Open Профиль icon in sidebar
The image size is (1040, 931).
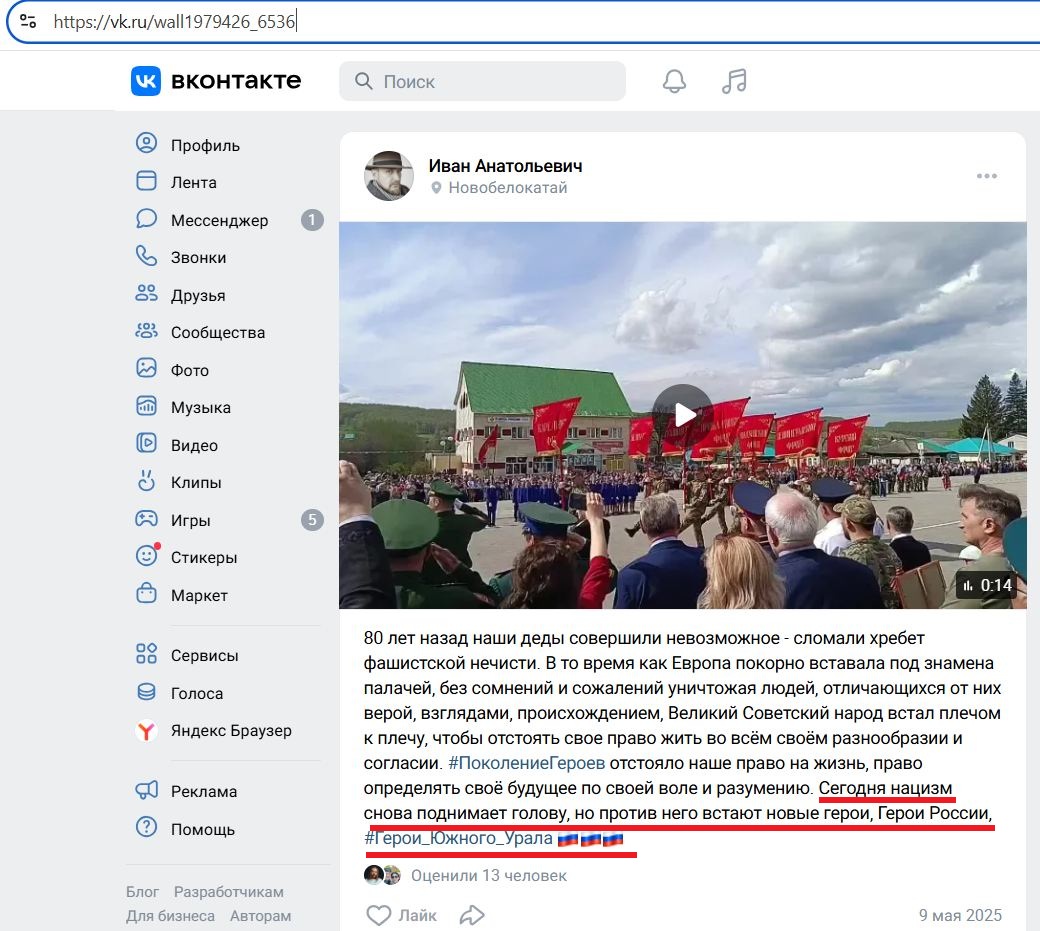147,143
